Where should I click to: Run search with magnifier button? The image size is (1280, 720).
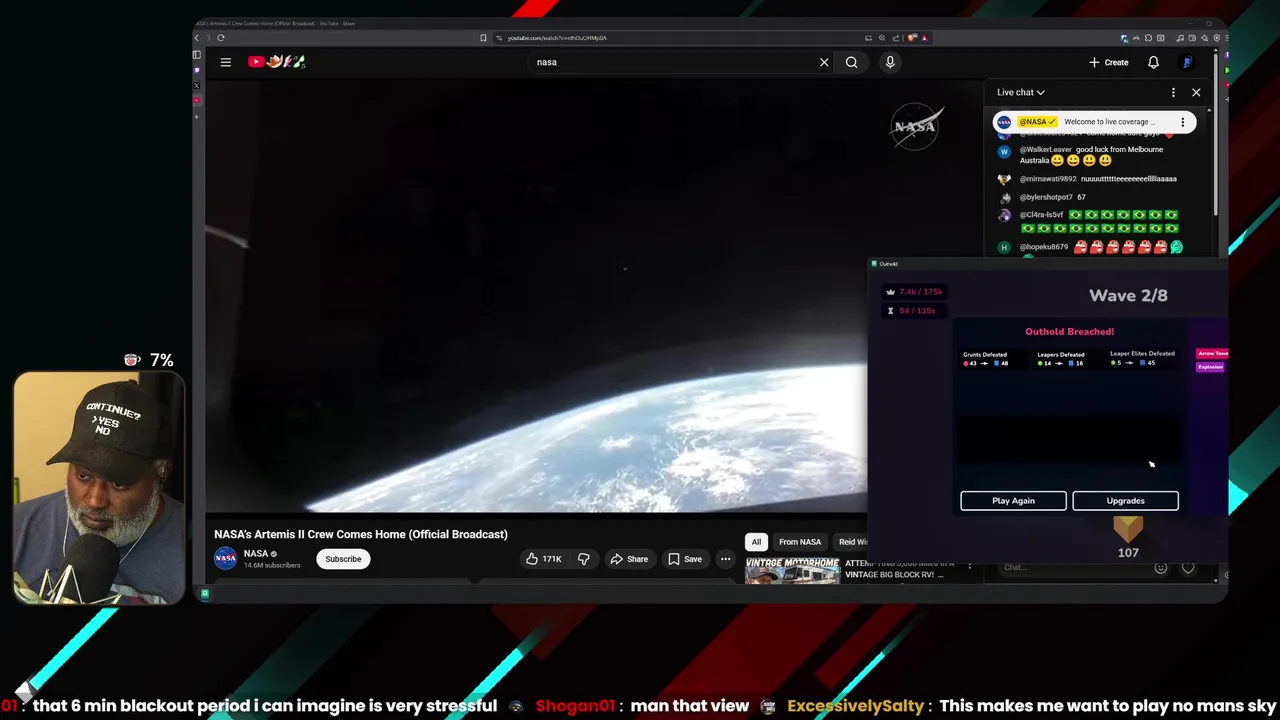tap(852, 62)
